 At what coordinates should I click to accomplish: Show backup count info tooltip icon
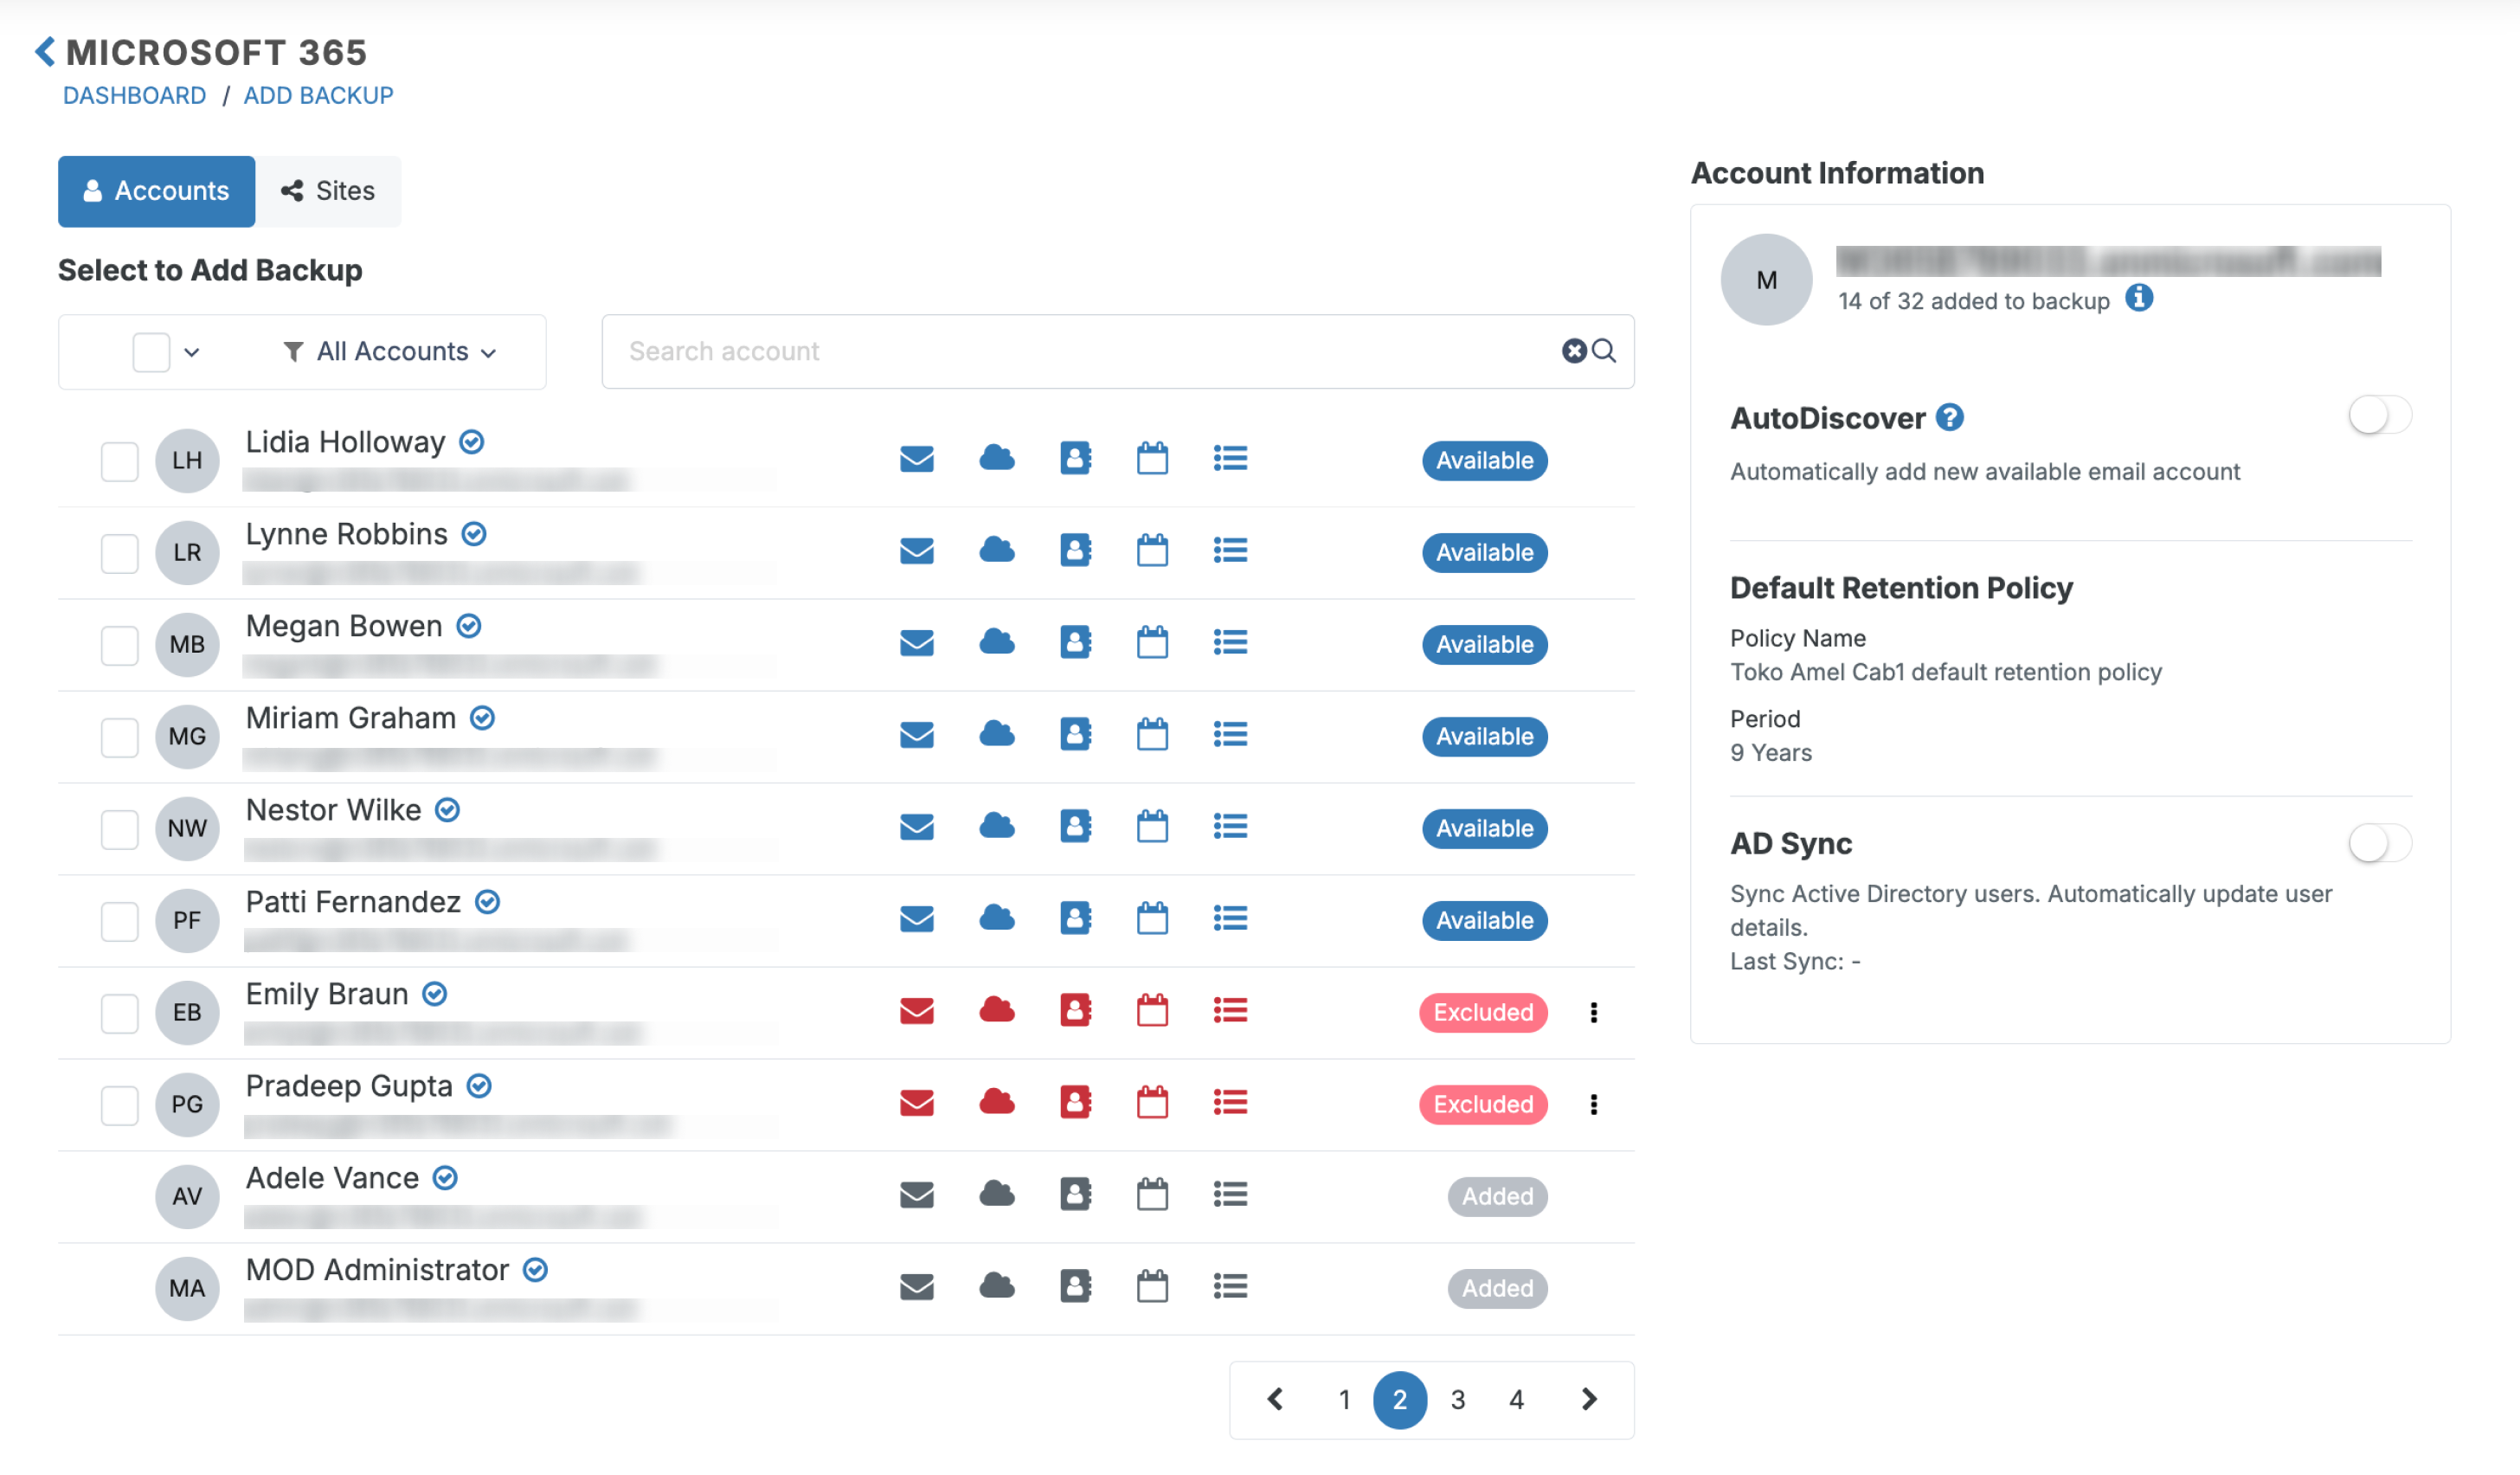(2139, 298)
